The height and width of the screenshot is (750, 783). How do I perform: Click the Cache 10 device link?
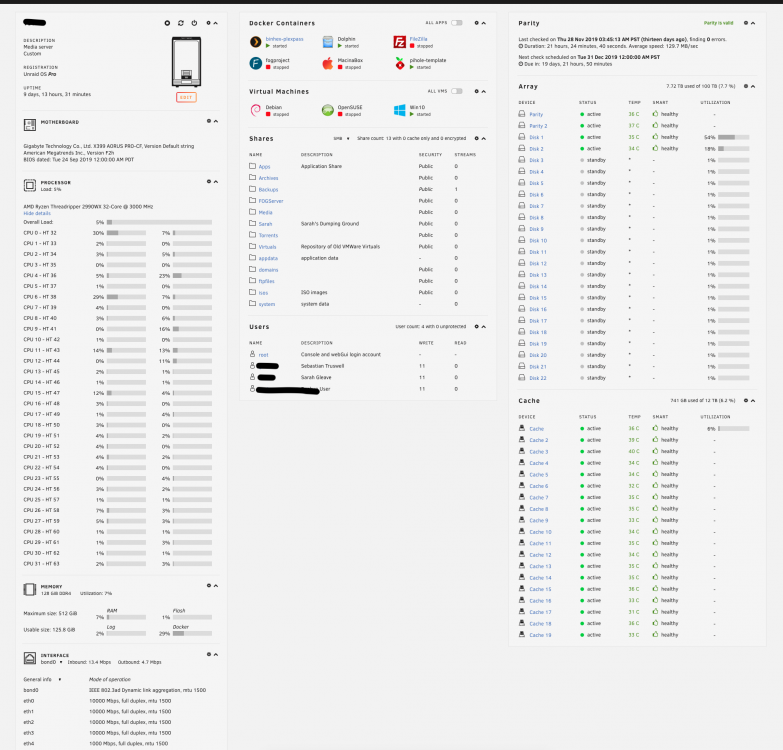[540, 532]
